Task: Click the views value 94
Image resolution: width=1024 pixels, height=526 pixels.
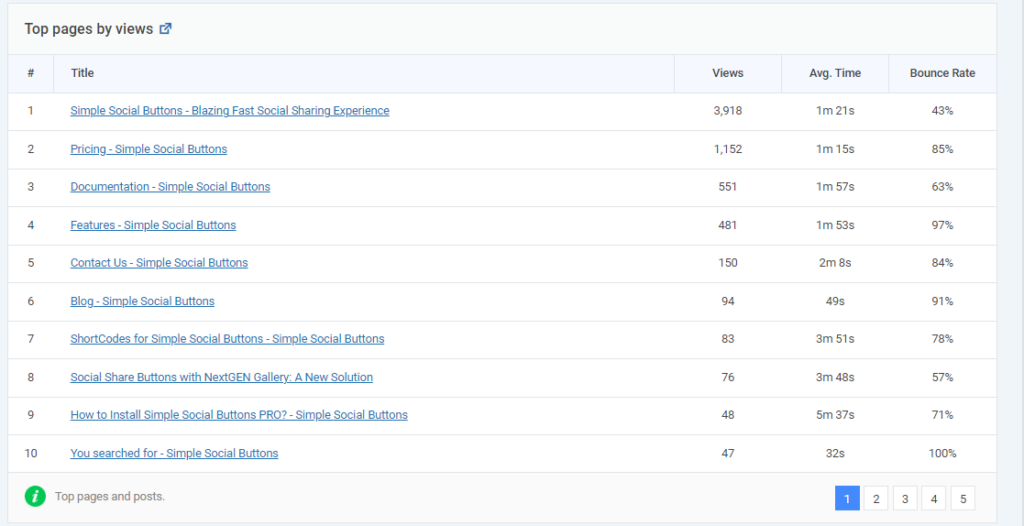Action: [728, 301]
